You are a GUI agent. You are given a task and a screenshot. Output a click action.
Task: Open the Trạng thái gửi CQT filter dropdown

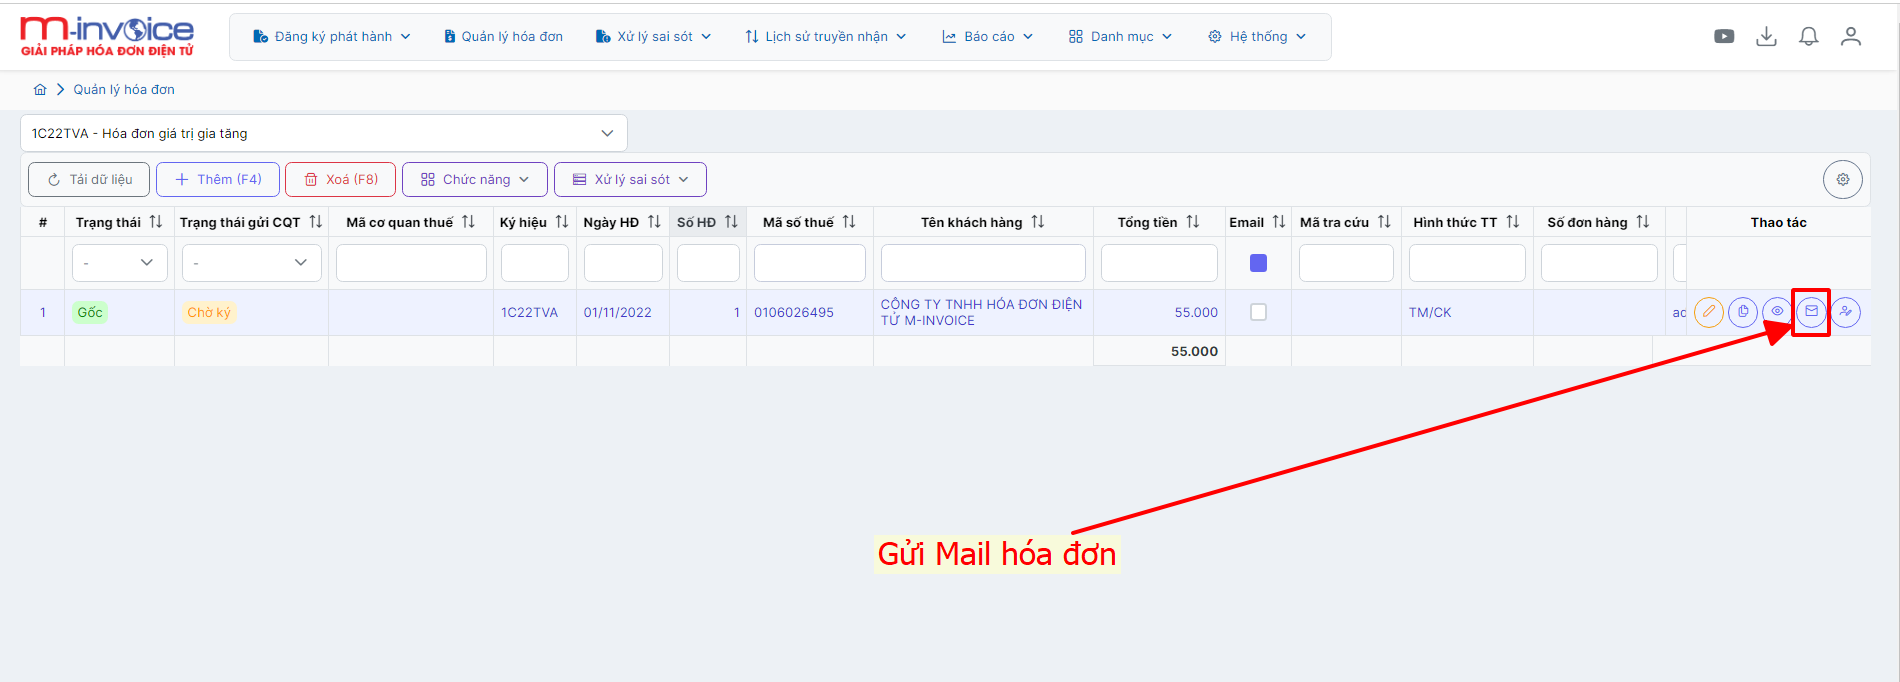[252, 263]
